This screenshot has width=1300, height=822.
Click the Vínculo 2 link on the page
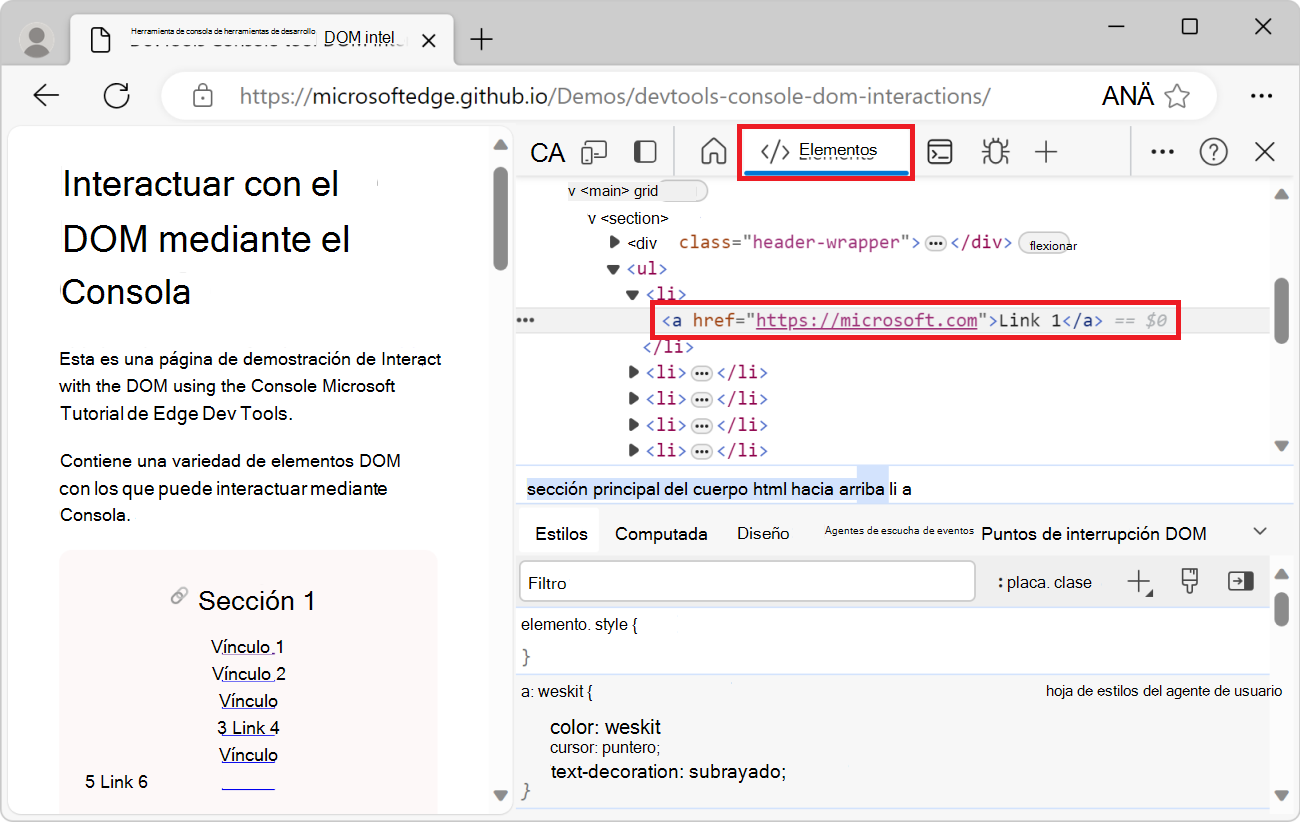248,673
